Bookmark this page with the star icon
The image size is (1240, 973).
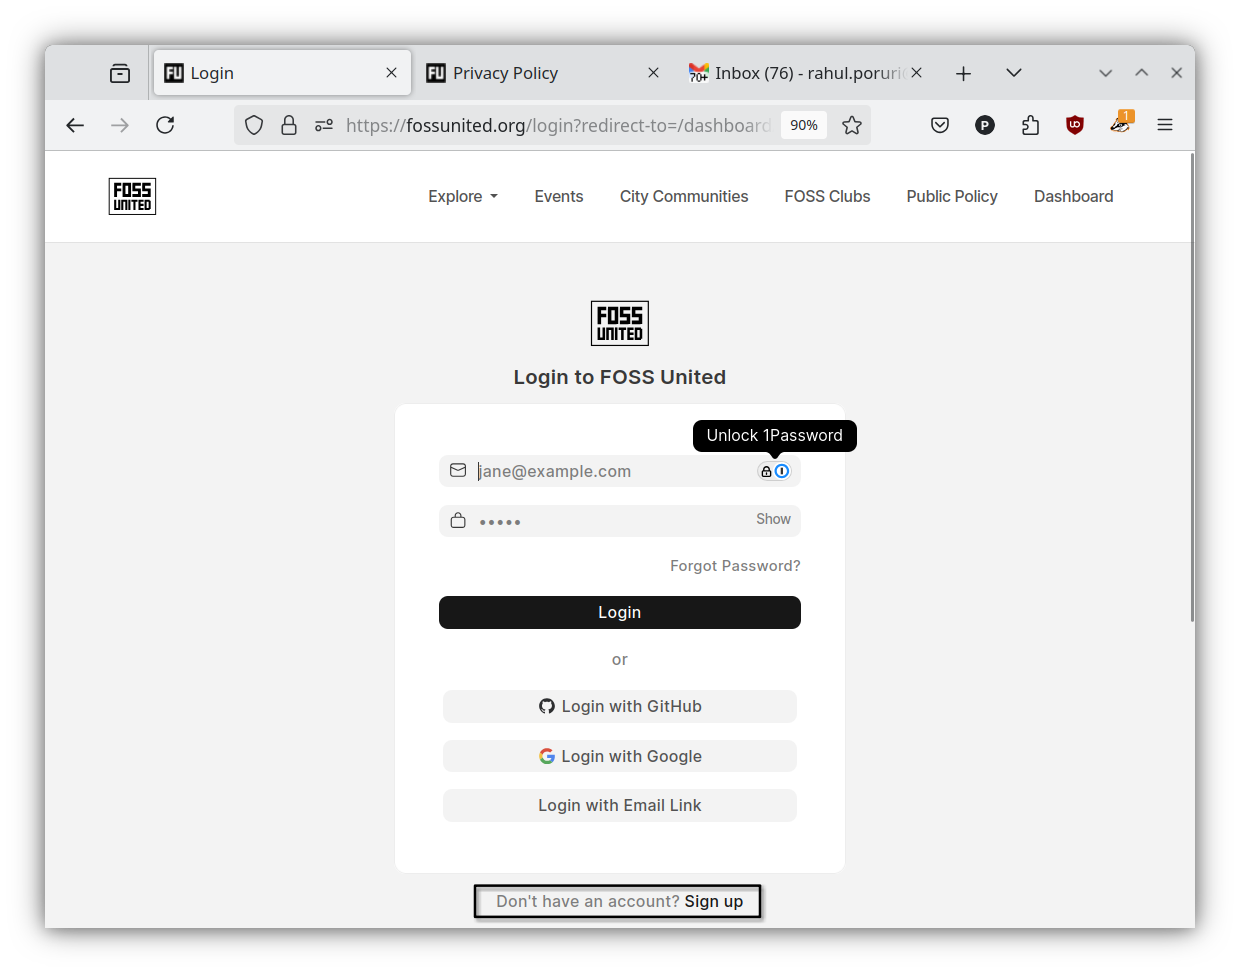[852, 125]
